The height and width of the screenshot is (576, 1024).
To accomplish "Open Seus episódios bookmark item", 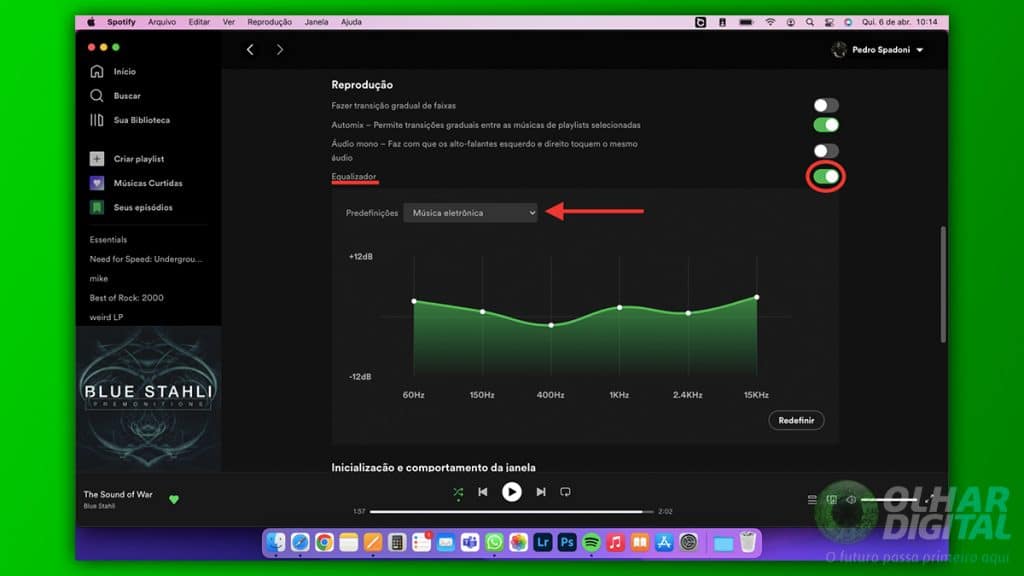I will tap(131, 208).
